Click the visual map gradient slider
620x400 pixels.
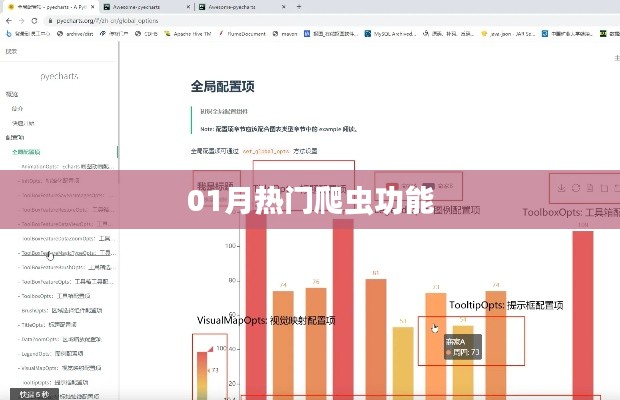click(x=202, y=375)
